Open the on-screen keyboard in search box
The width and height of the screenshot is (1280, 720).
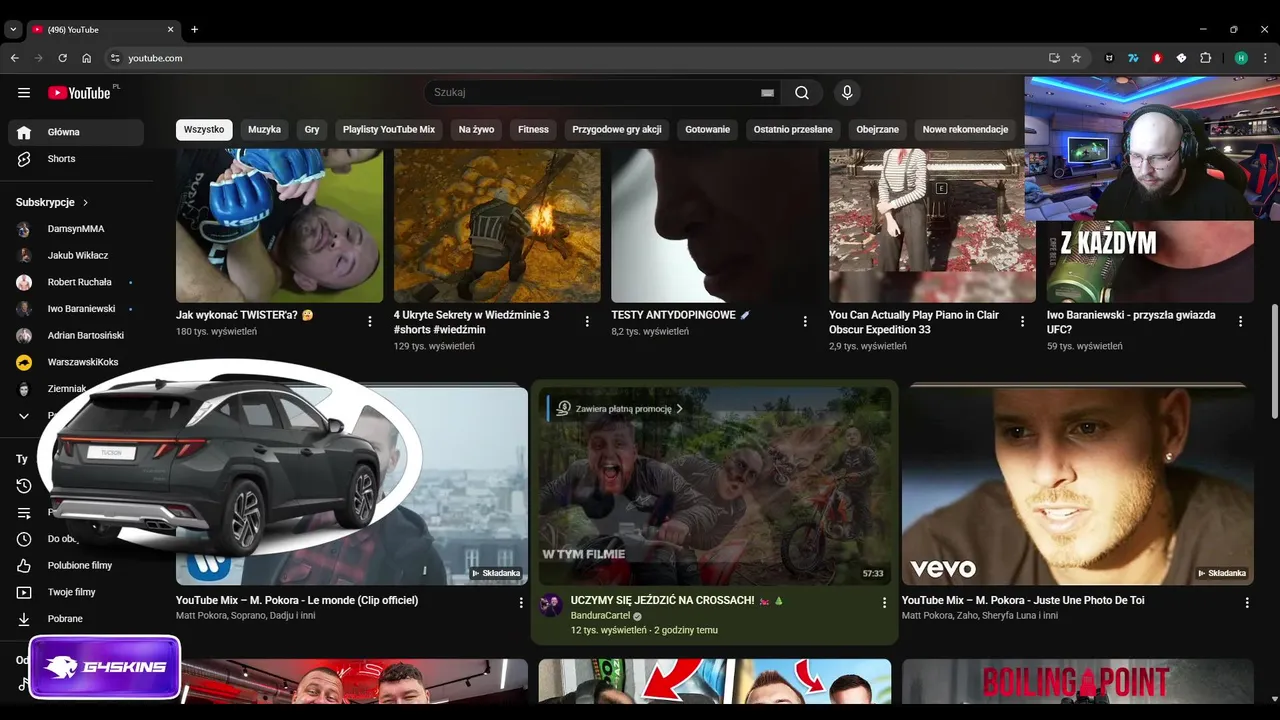click(767, 93)
